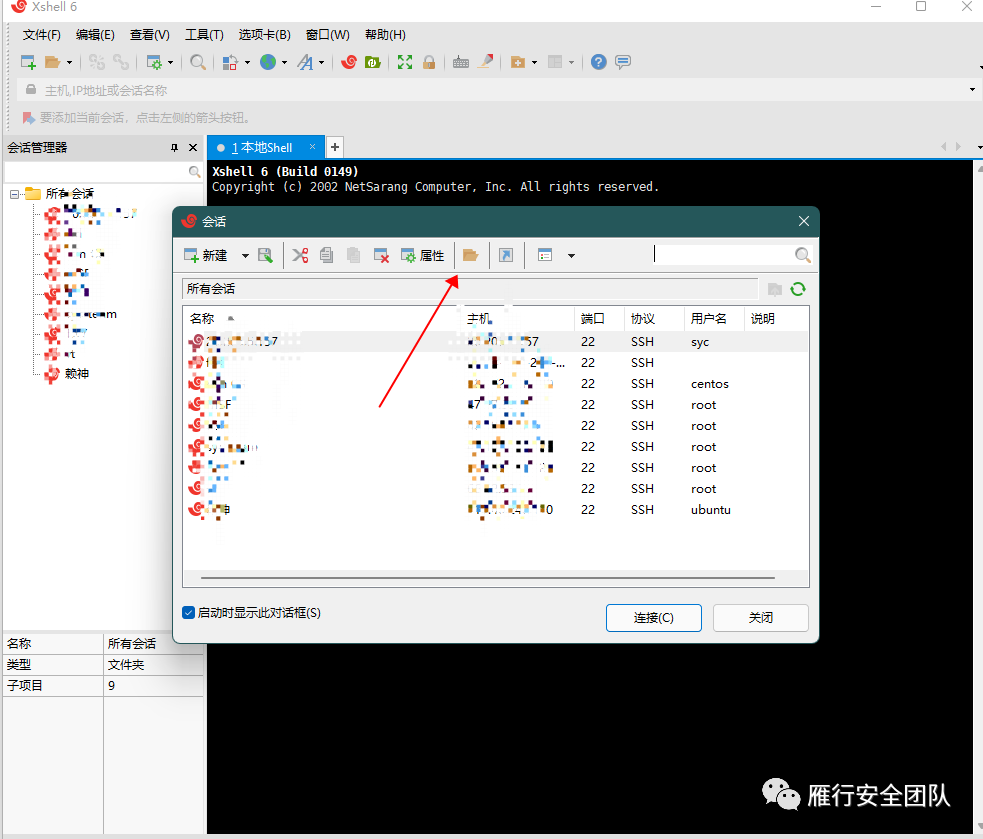Open the 窗口(W) menu
The height and width of the screenshot is (839, 983).
pyautogui.click(x=327, y=35)
